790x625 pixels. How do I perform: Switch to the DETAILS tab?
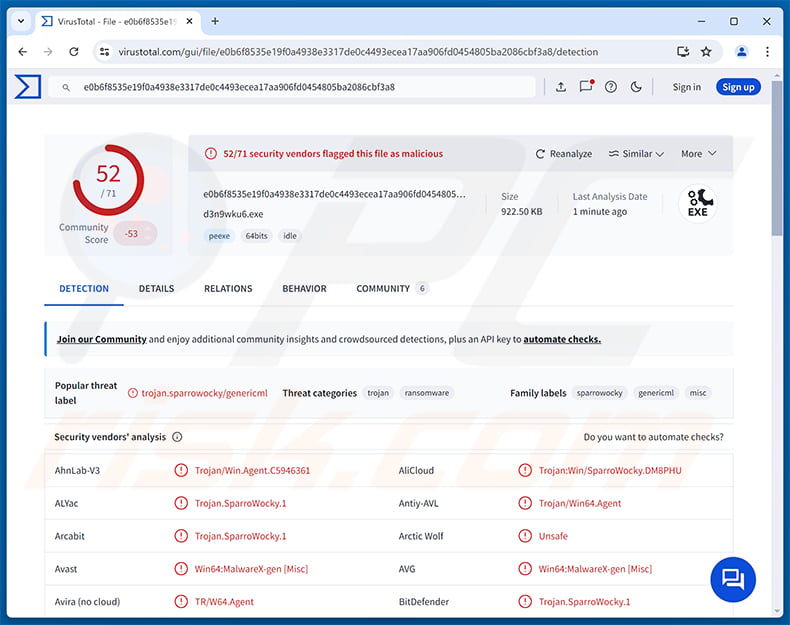(x=156, y=289)
